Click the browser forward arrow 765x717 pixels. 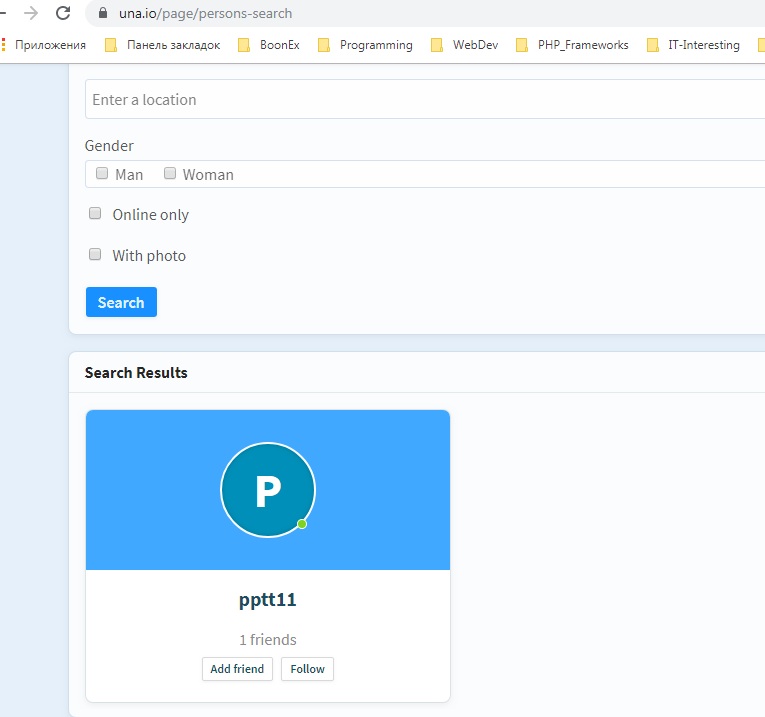point(31,13)
